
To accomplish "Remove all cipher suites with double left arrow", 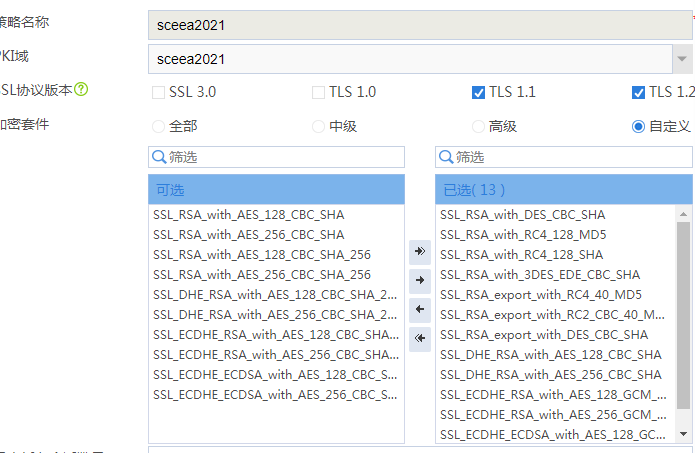I will pos(420,338).
